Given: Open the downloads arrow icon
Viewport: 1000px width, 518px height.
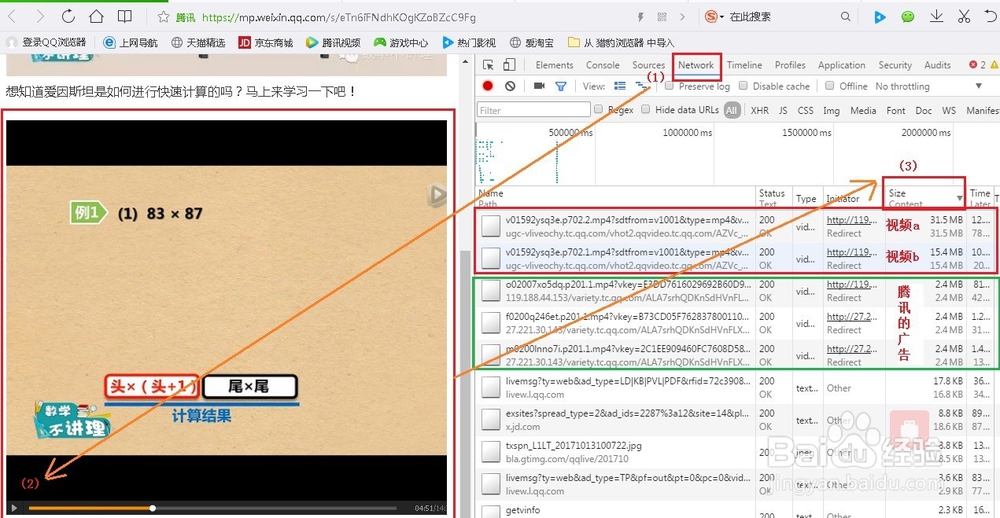Looking at the screenshot, I should 936,17.
